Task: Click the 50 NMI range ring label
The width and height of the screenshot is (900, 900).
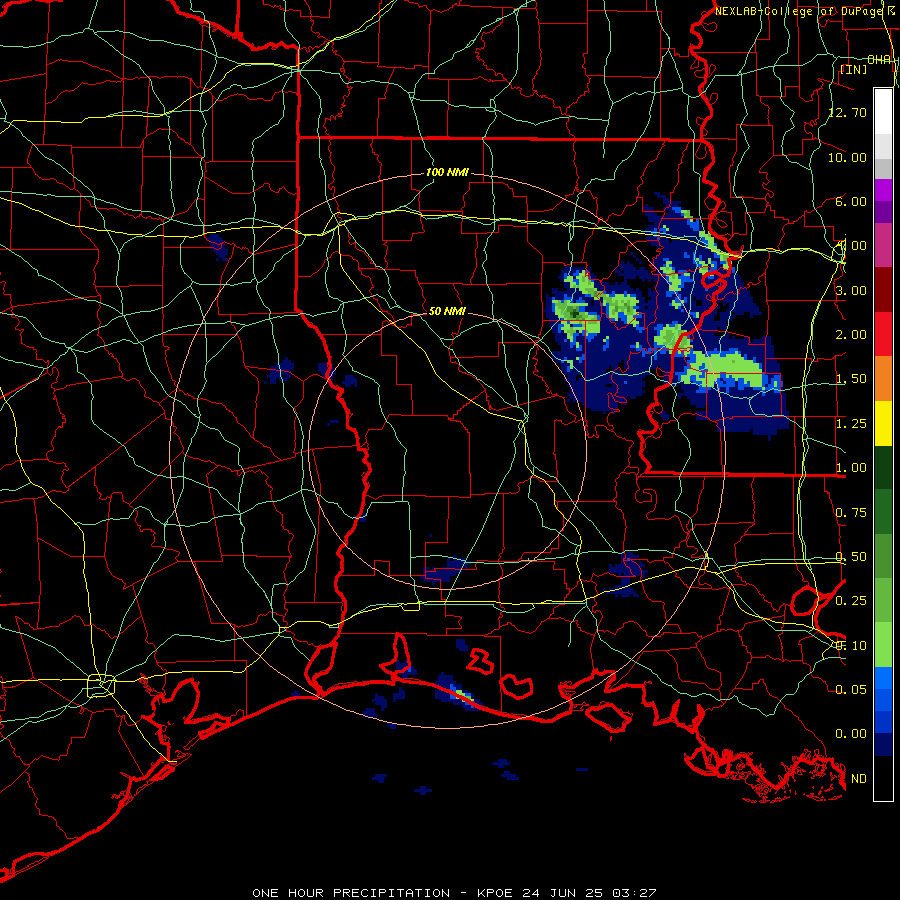Action: click(447, 311)
